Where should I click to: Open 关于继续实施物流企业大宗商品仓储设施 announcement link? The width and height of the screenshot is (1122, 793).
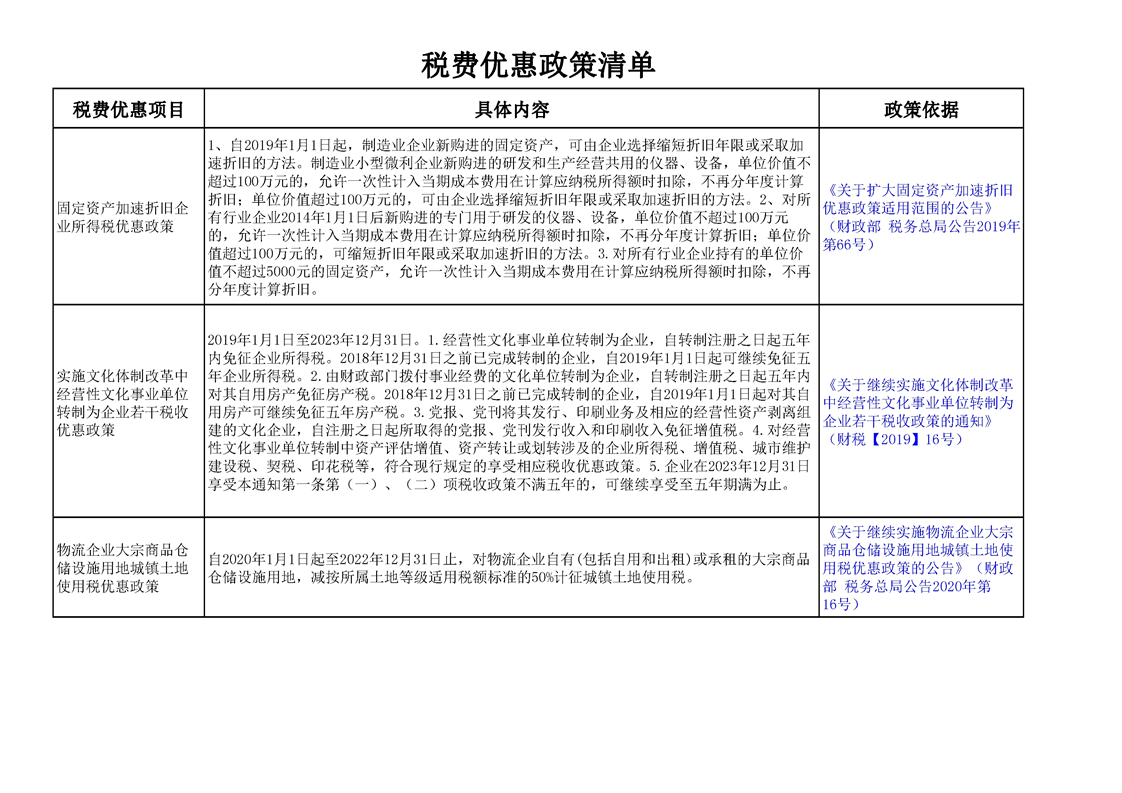pyautogui.click(x=921, y=550)
